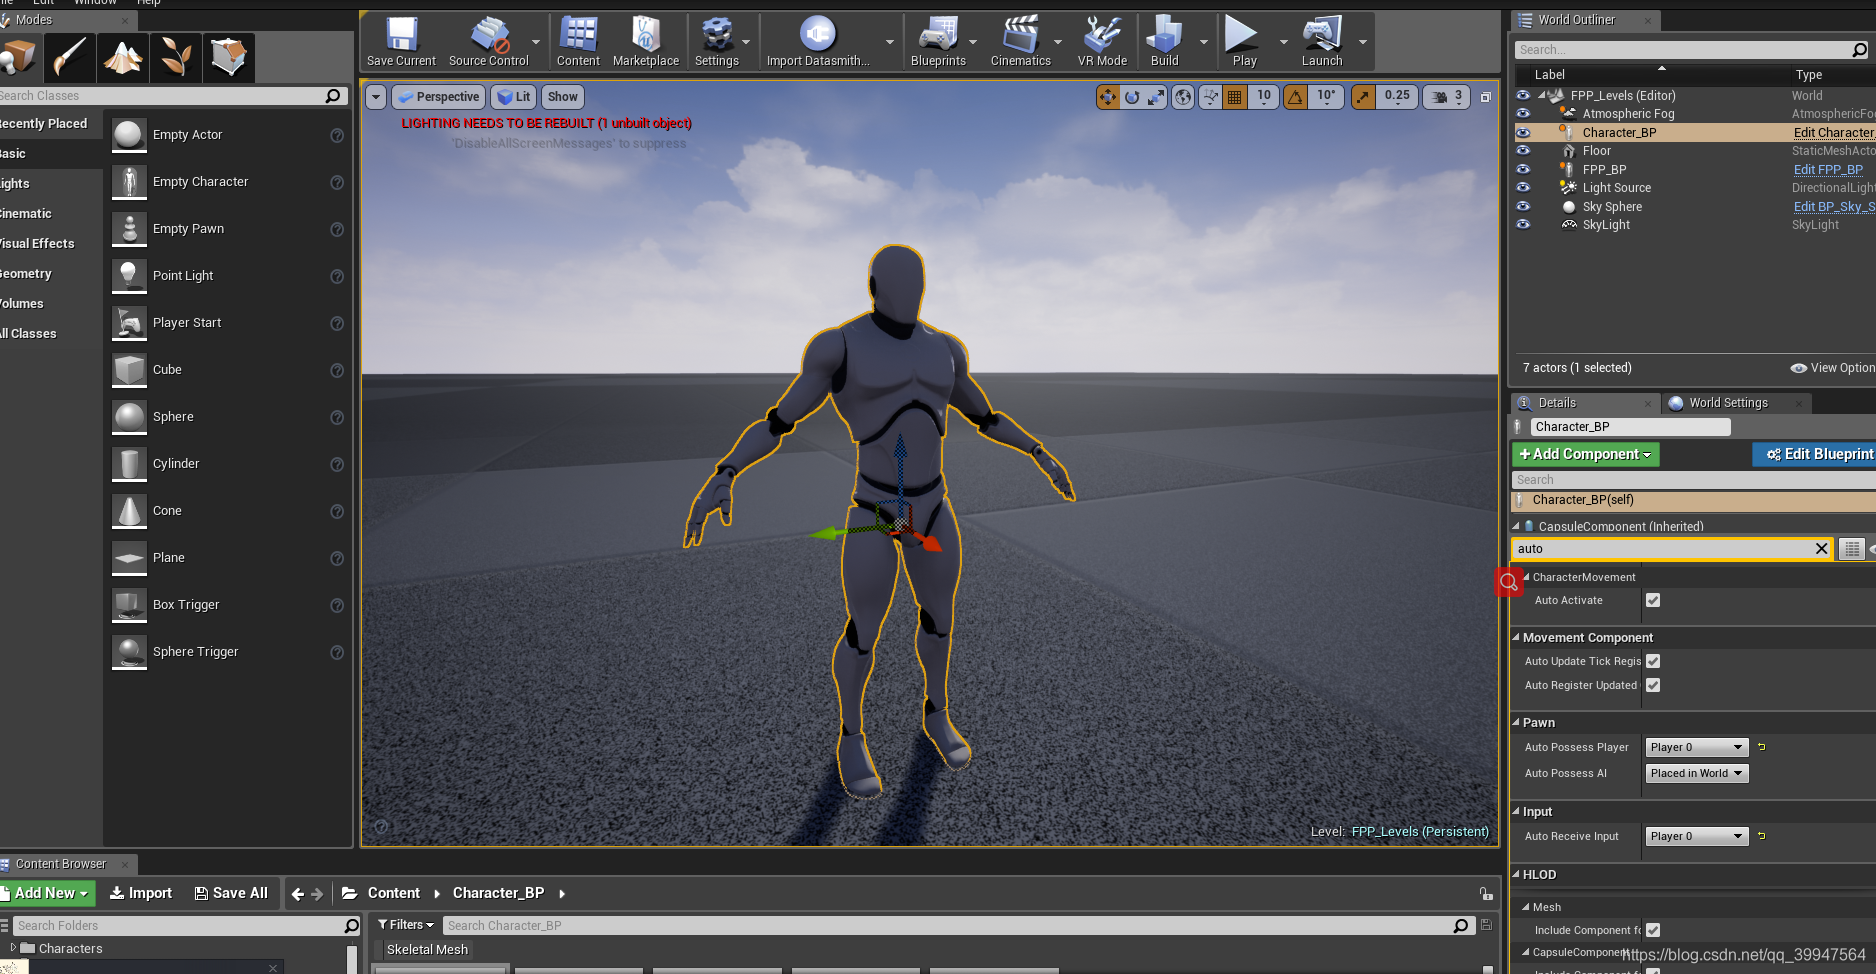The width and height of the screenshot is (1876, 974).
Task: Select the scale gizmo tool in viewport
Action: [1156, 97]
